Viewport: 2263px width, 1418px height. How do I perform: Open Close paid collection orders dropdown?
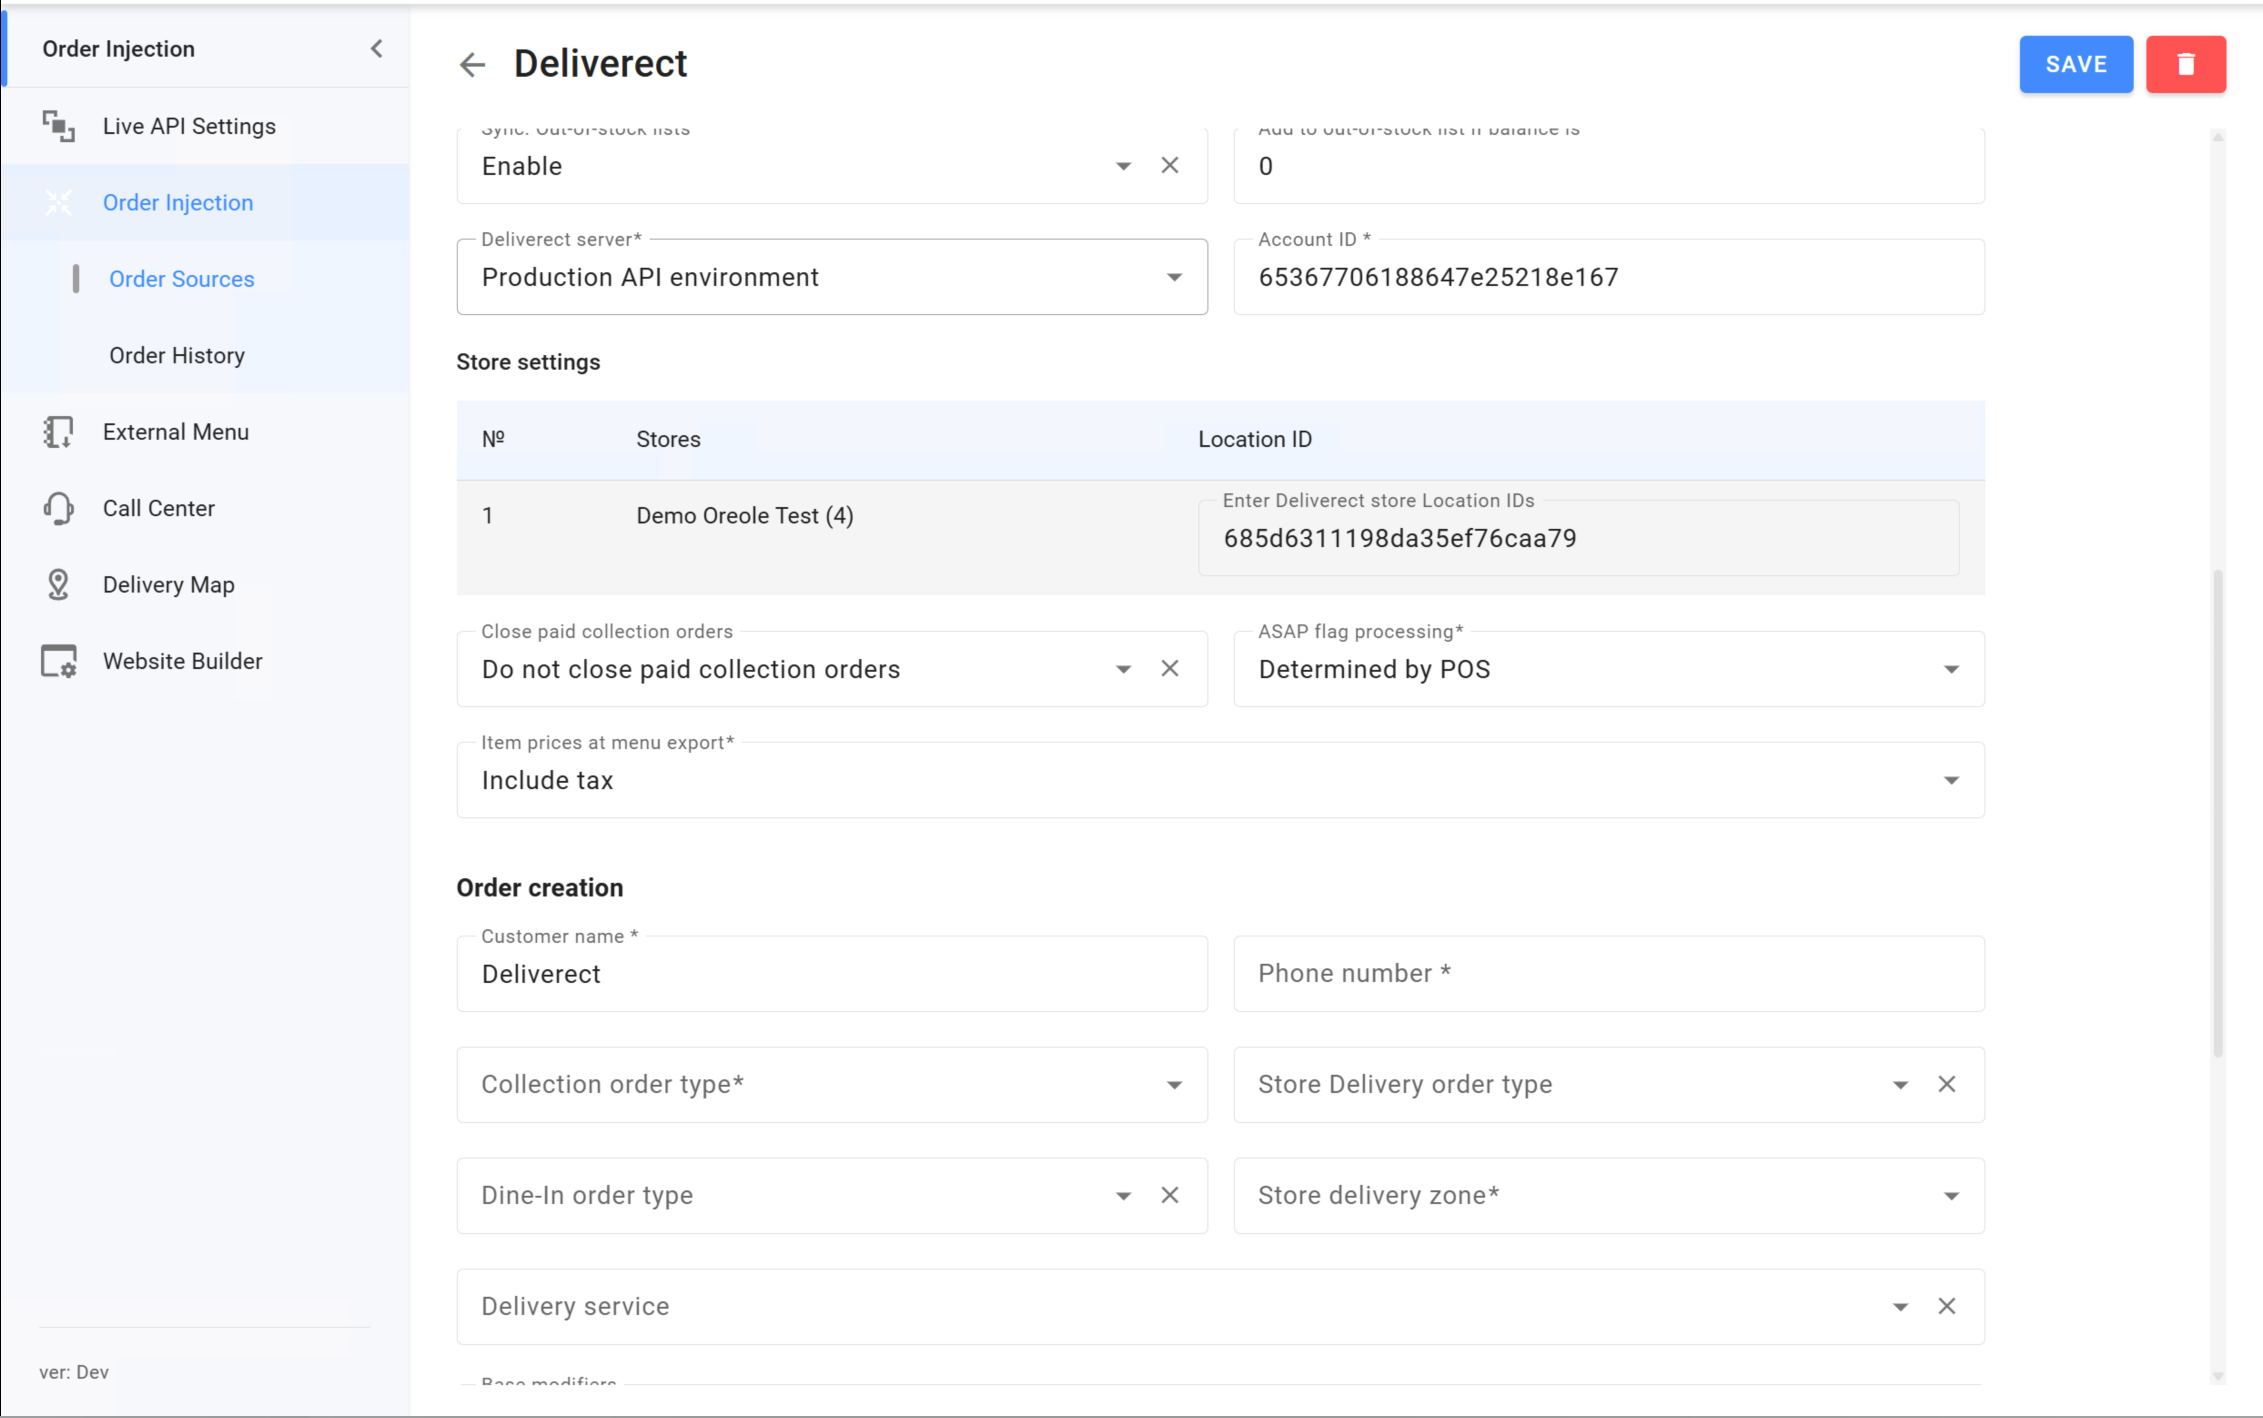pos(1123,669)
